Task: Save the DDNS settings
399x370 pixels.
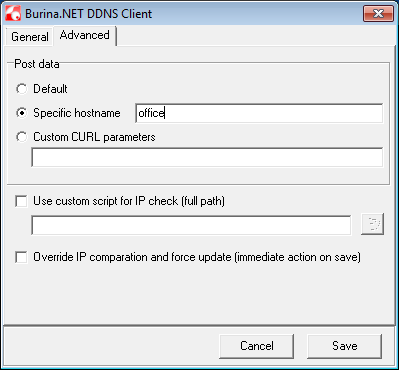Action: tap(345, 346)
